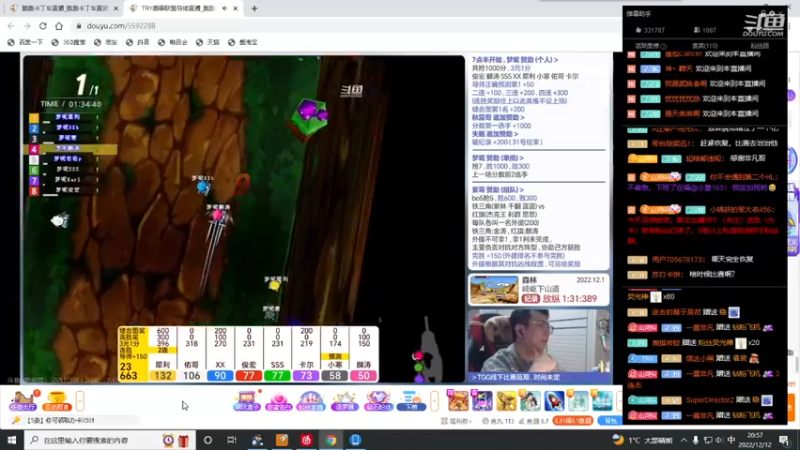Switch to the 贵宾(110) tab in danmu panel
This screenshot has width=800, height=450.
[705, 46]
